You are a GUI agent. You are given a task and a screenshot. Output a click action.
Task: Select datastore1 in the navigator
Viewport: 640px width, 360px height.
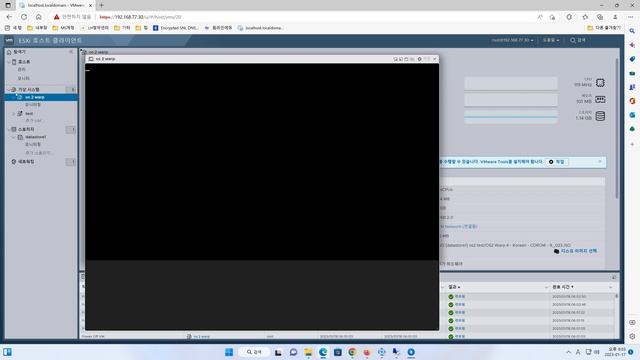pos(36,137)
